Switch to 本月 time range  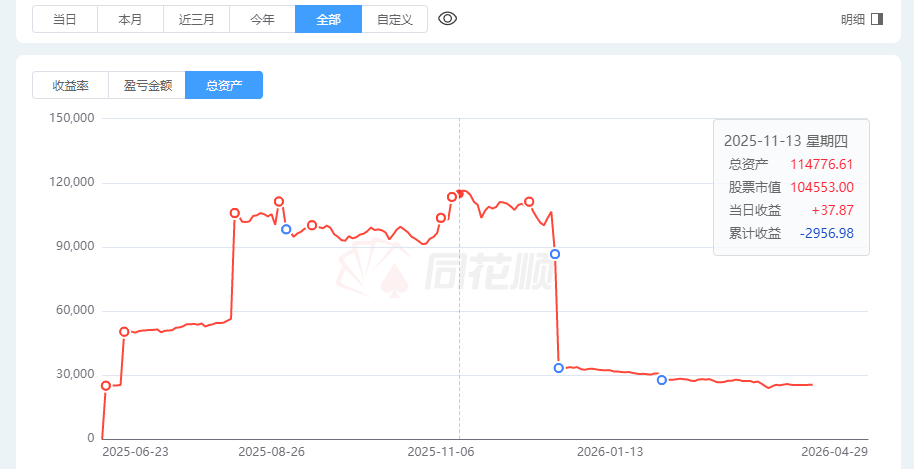point(130,19)
